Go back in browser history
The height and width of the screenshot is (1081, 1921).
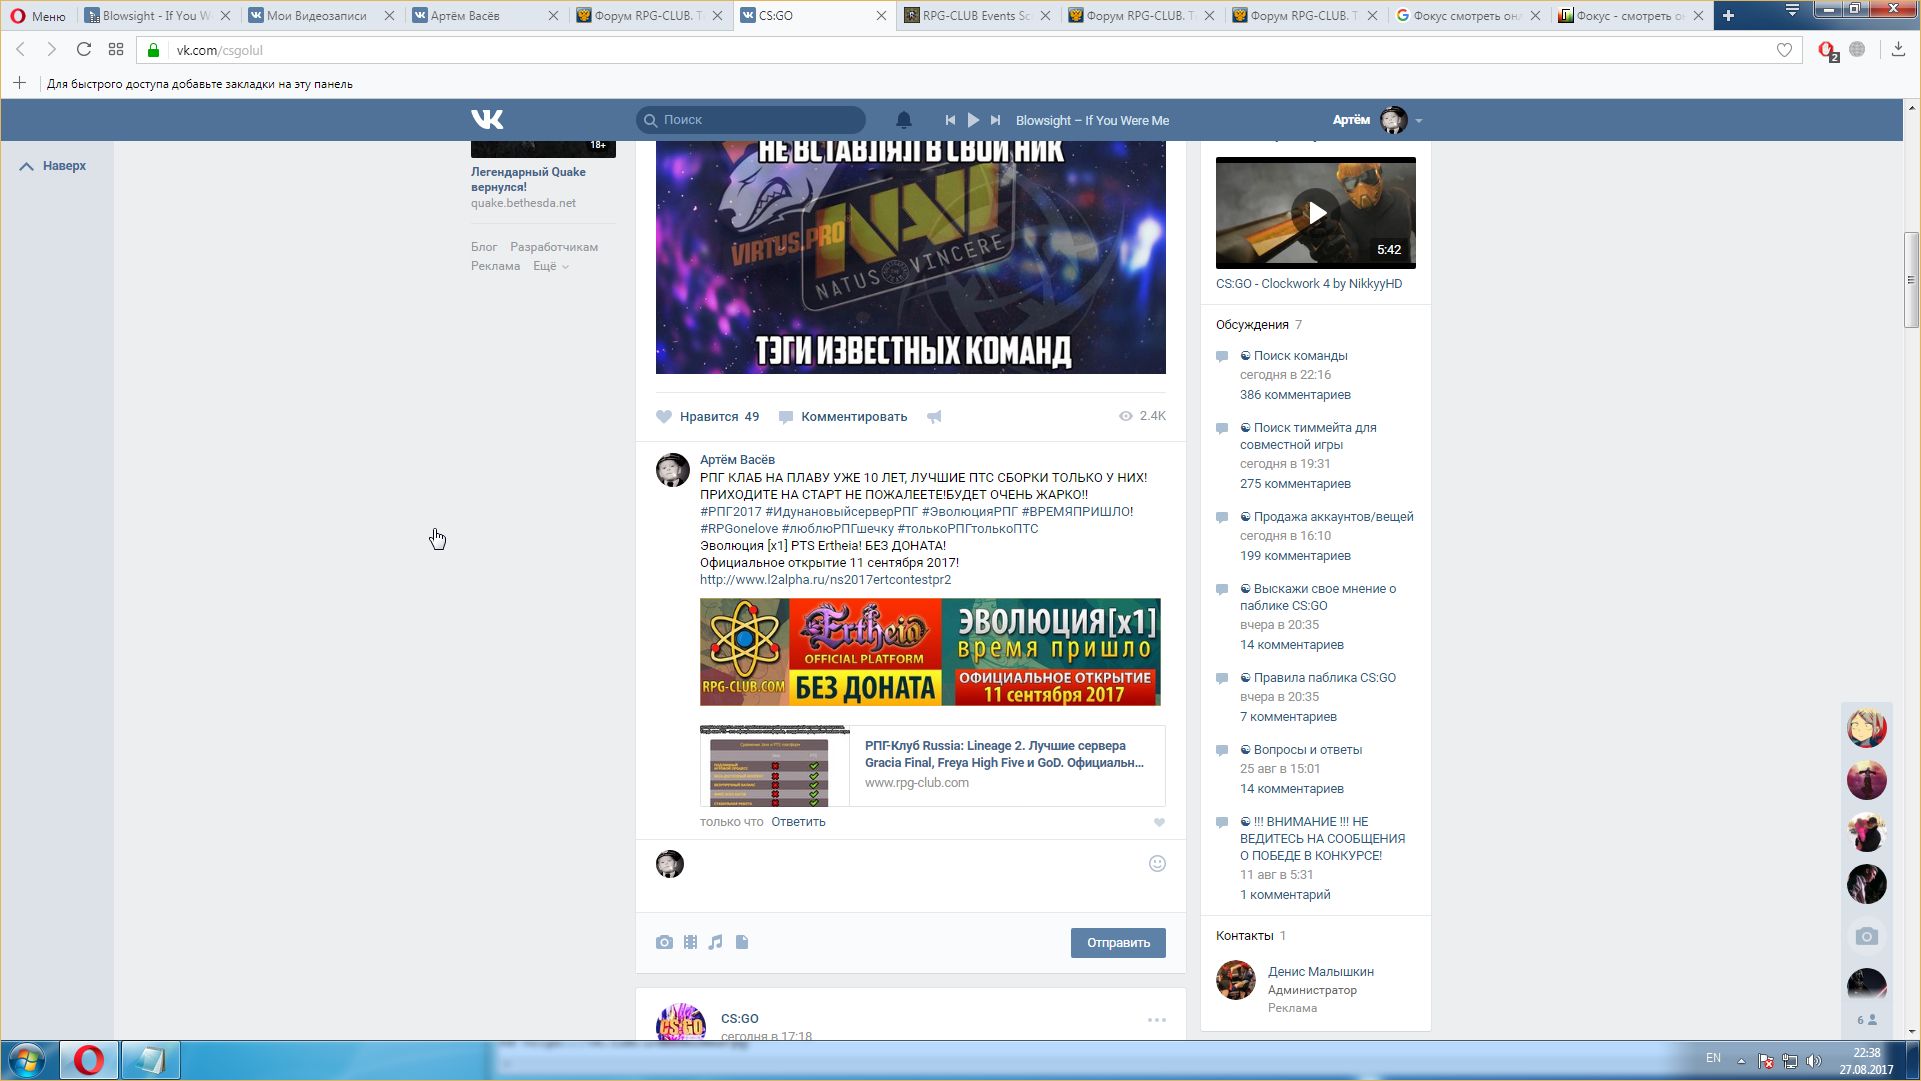pos(20,50)
